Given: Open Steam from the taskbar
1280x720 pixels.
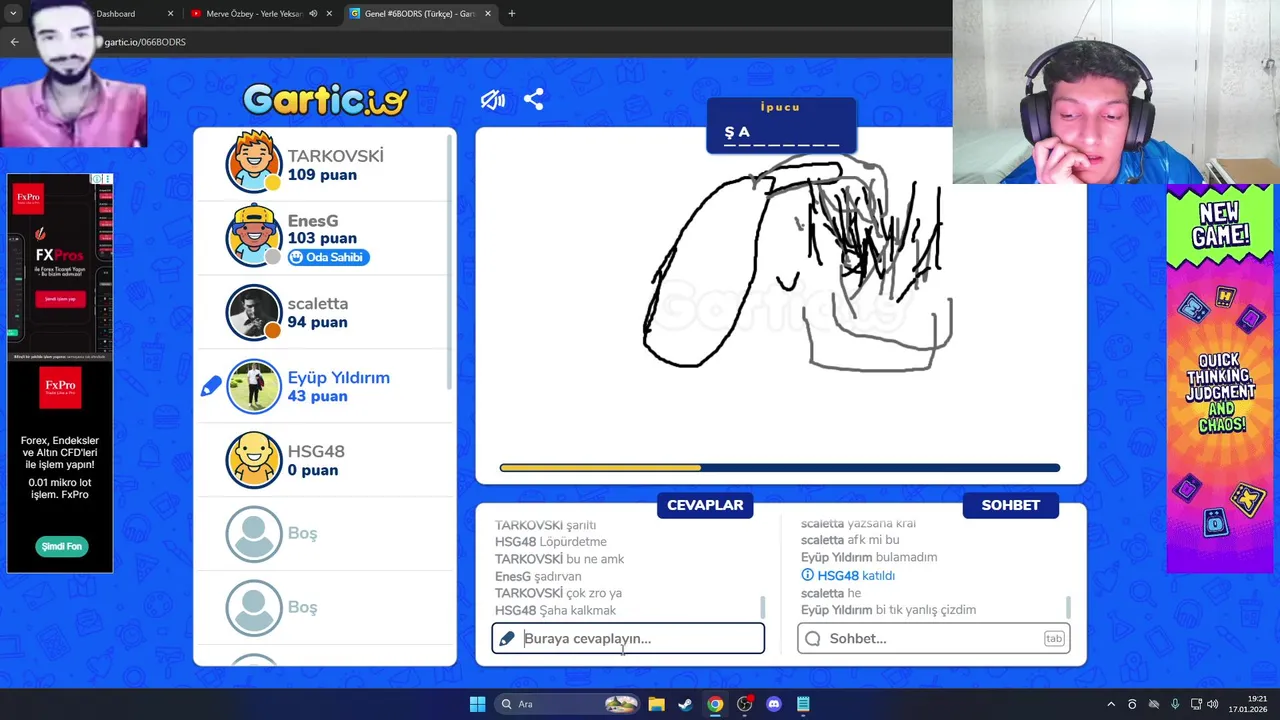Looking at the screenshot, I should click(x=685, y=704).
